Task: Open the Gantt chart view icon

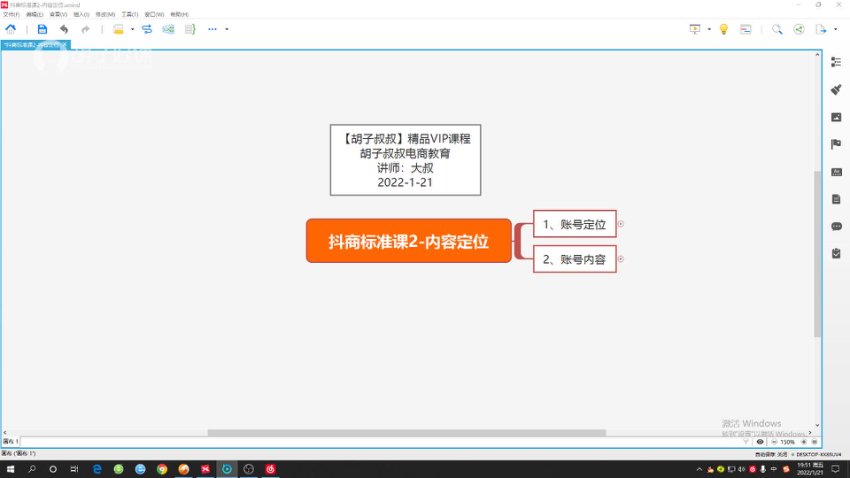Action: pyautogui.click(x=745, y=29)
